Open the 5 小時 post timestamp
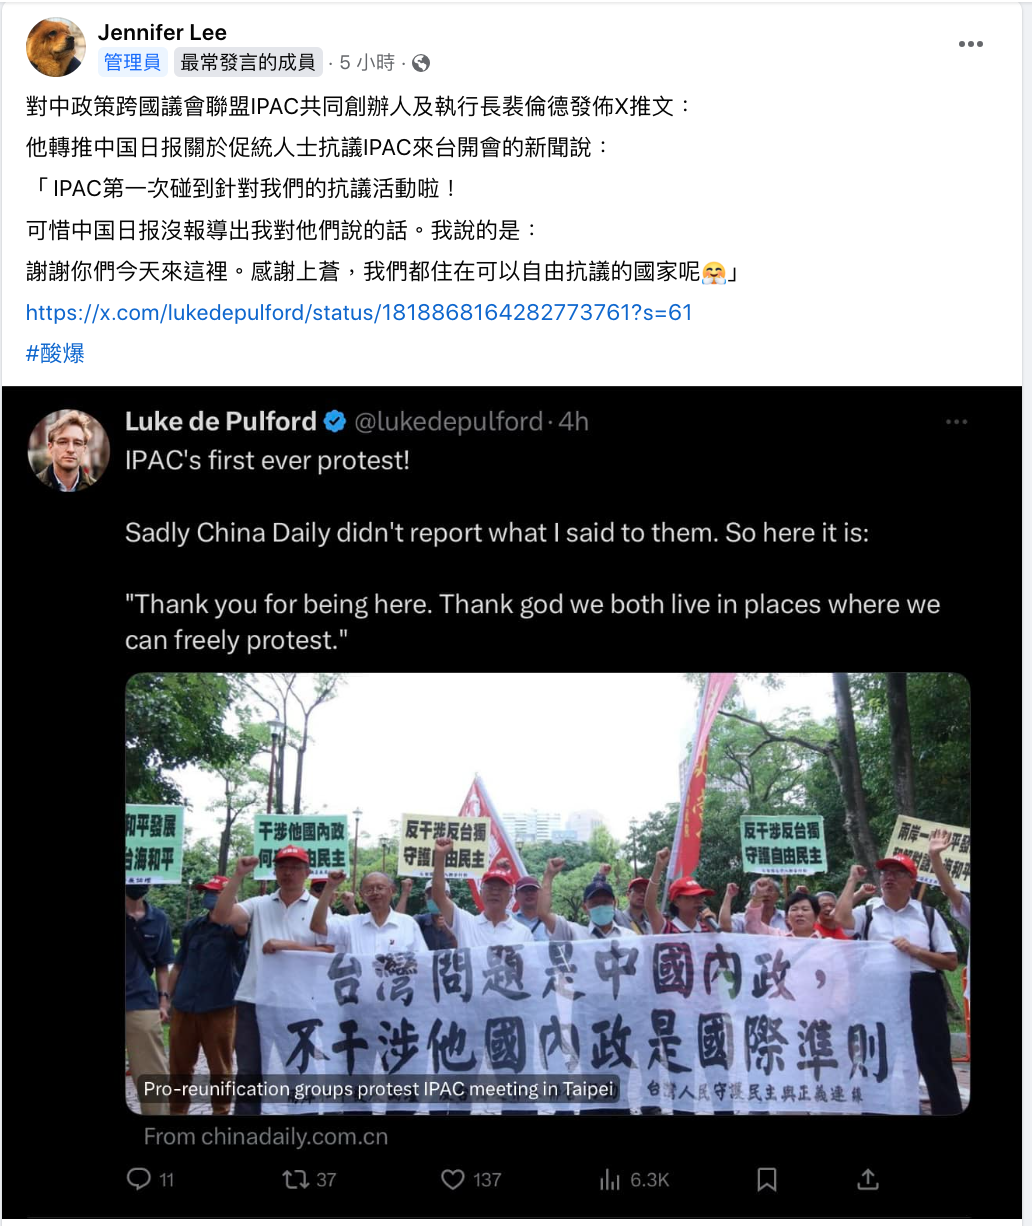 point(367,63)
